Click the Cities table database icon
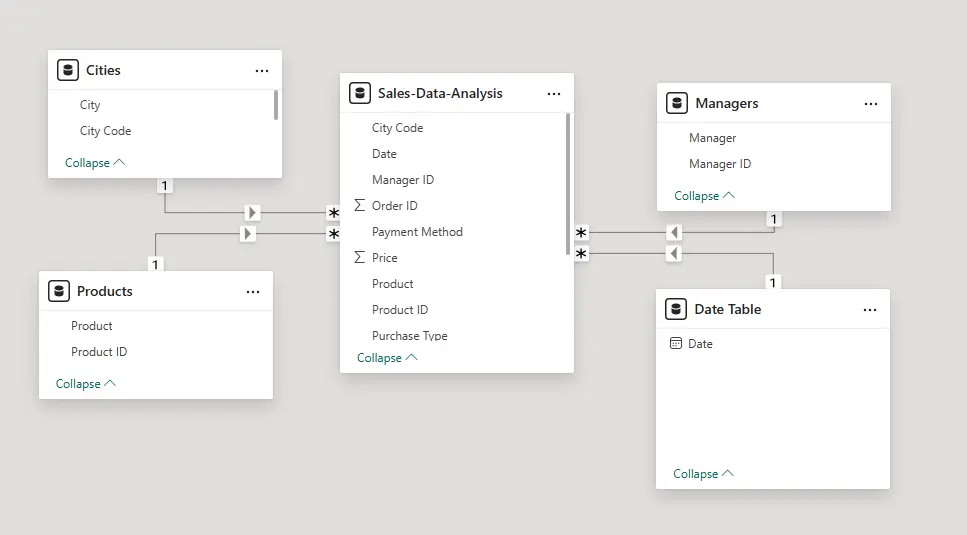This screenshot has width=967, height=535. tap(68, 70)
